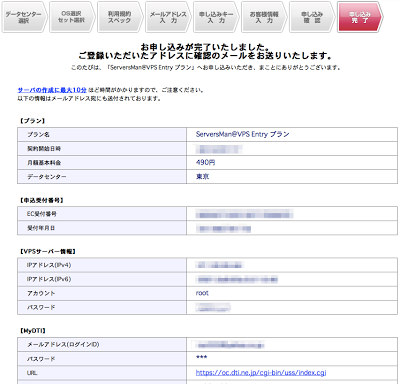Click the パスワード label under MyDTI
400x384 pixels.
click(x=102, y=359)
